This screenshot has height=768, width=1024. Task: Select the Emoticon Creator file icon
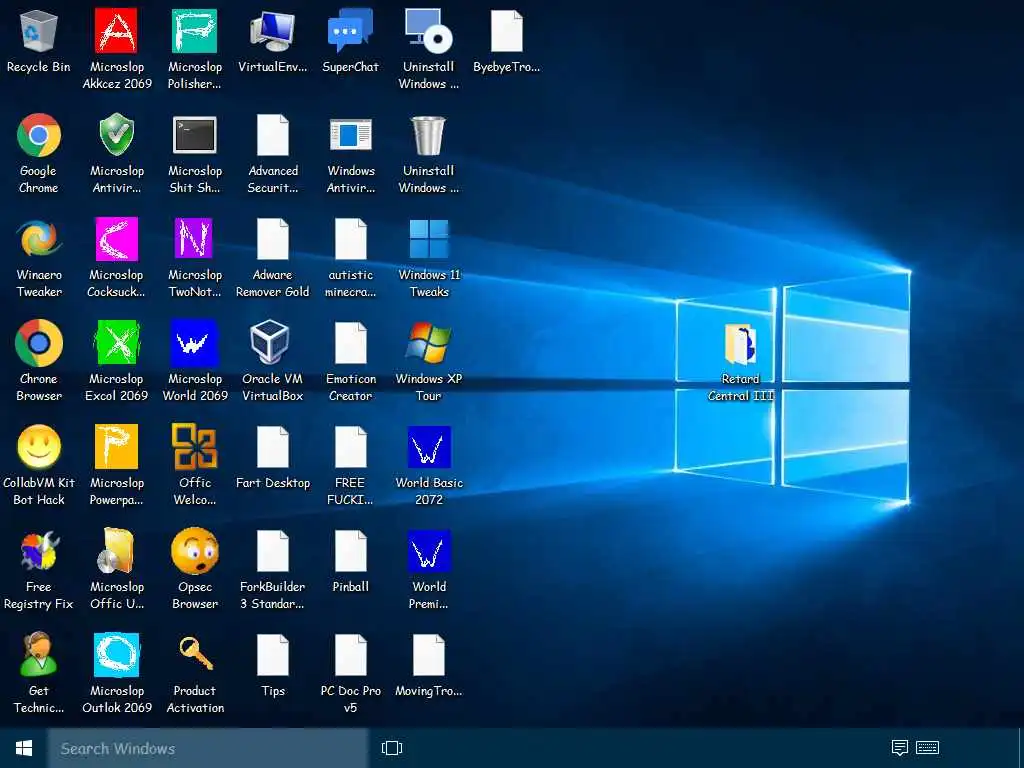[x=351, y=343]
